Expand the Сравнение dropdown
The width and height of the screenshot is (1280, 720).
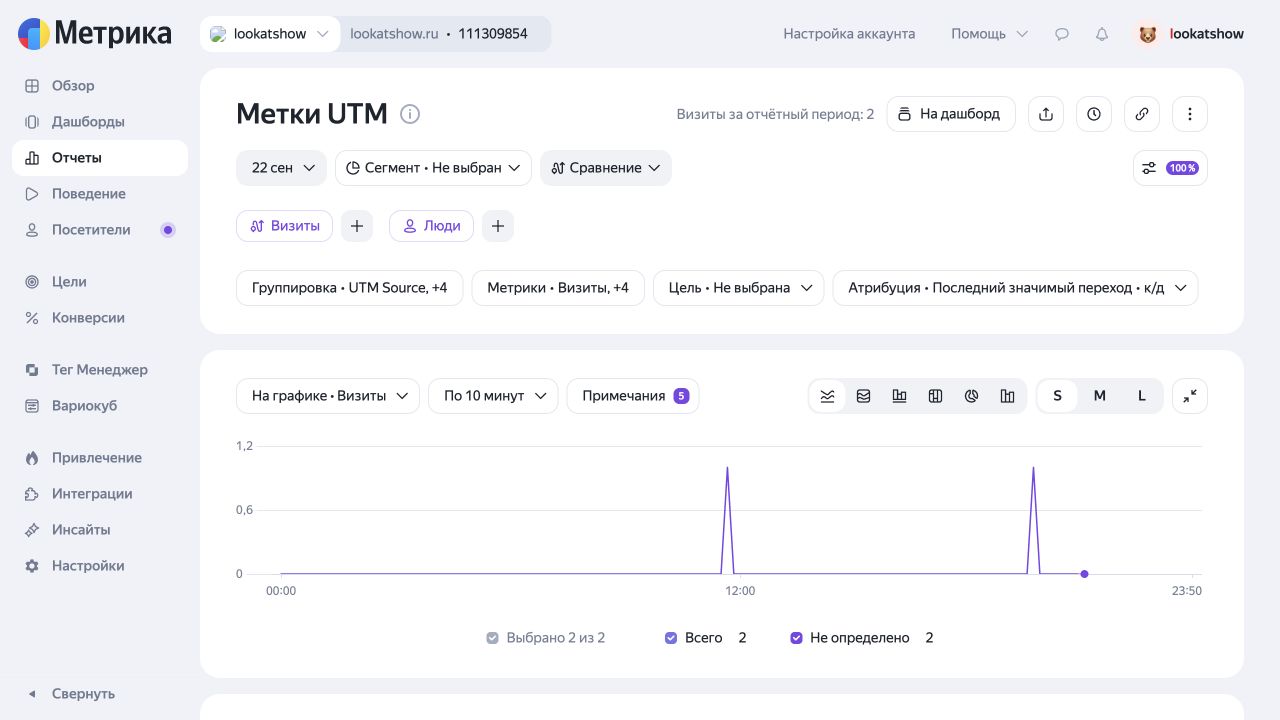[x=606, y=168]
